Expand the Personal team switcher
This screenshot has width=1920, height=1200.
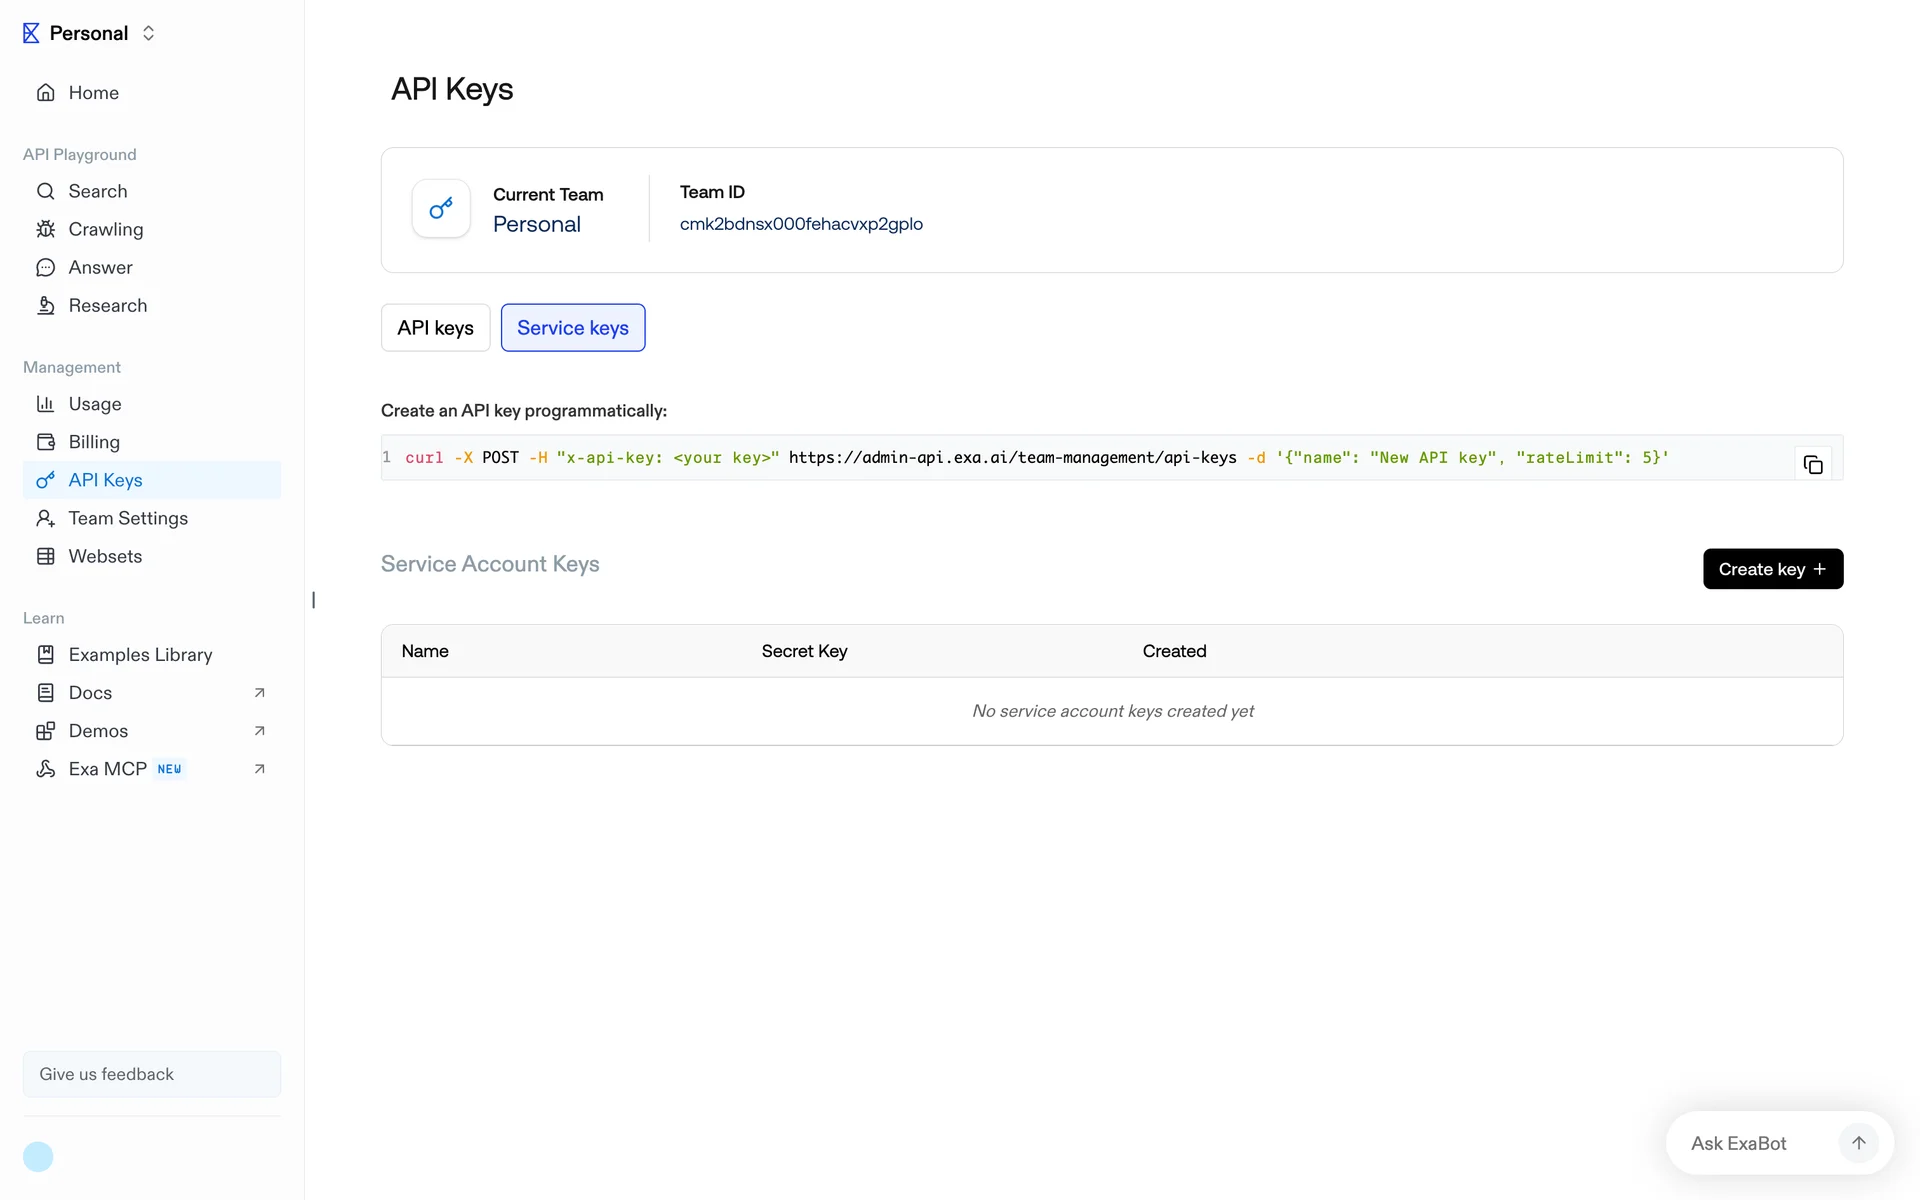click(148, 33)
